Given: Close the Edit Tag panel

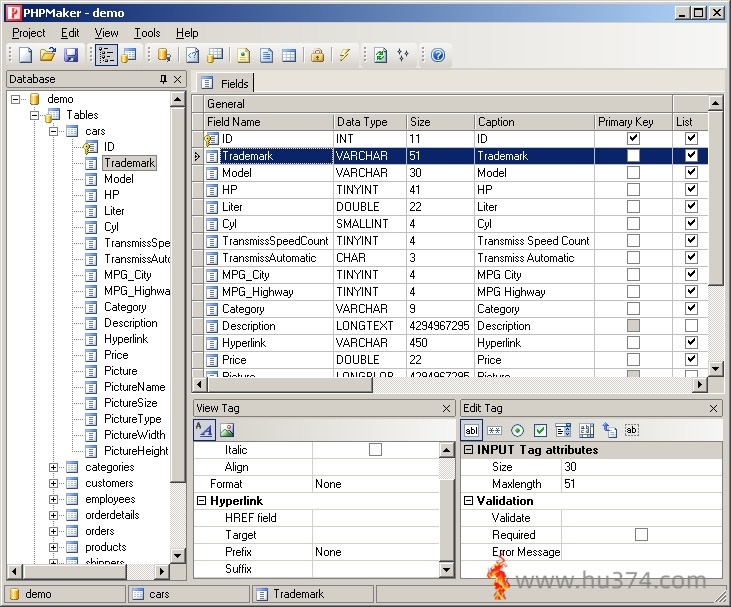Looking at the screenshot, I should (713, 408).
